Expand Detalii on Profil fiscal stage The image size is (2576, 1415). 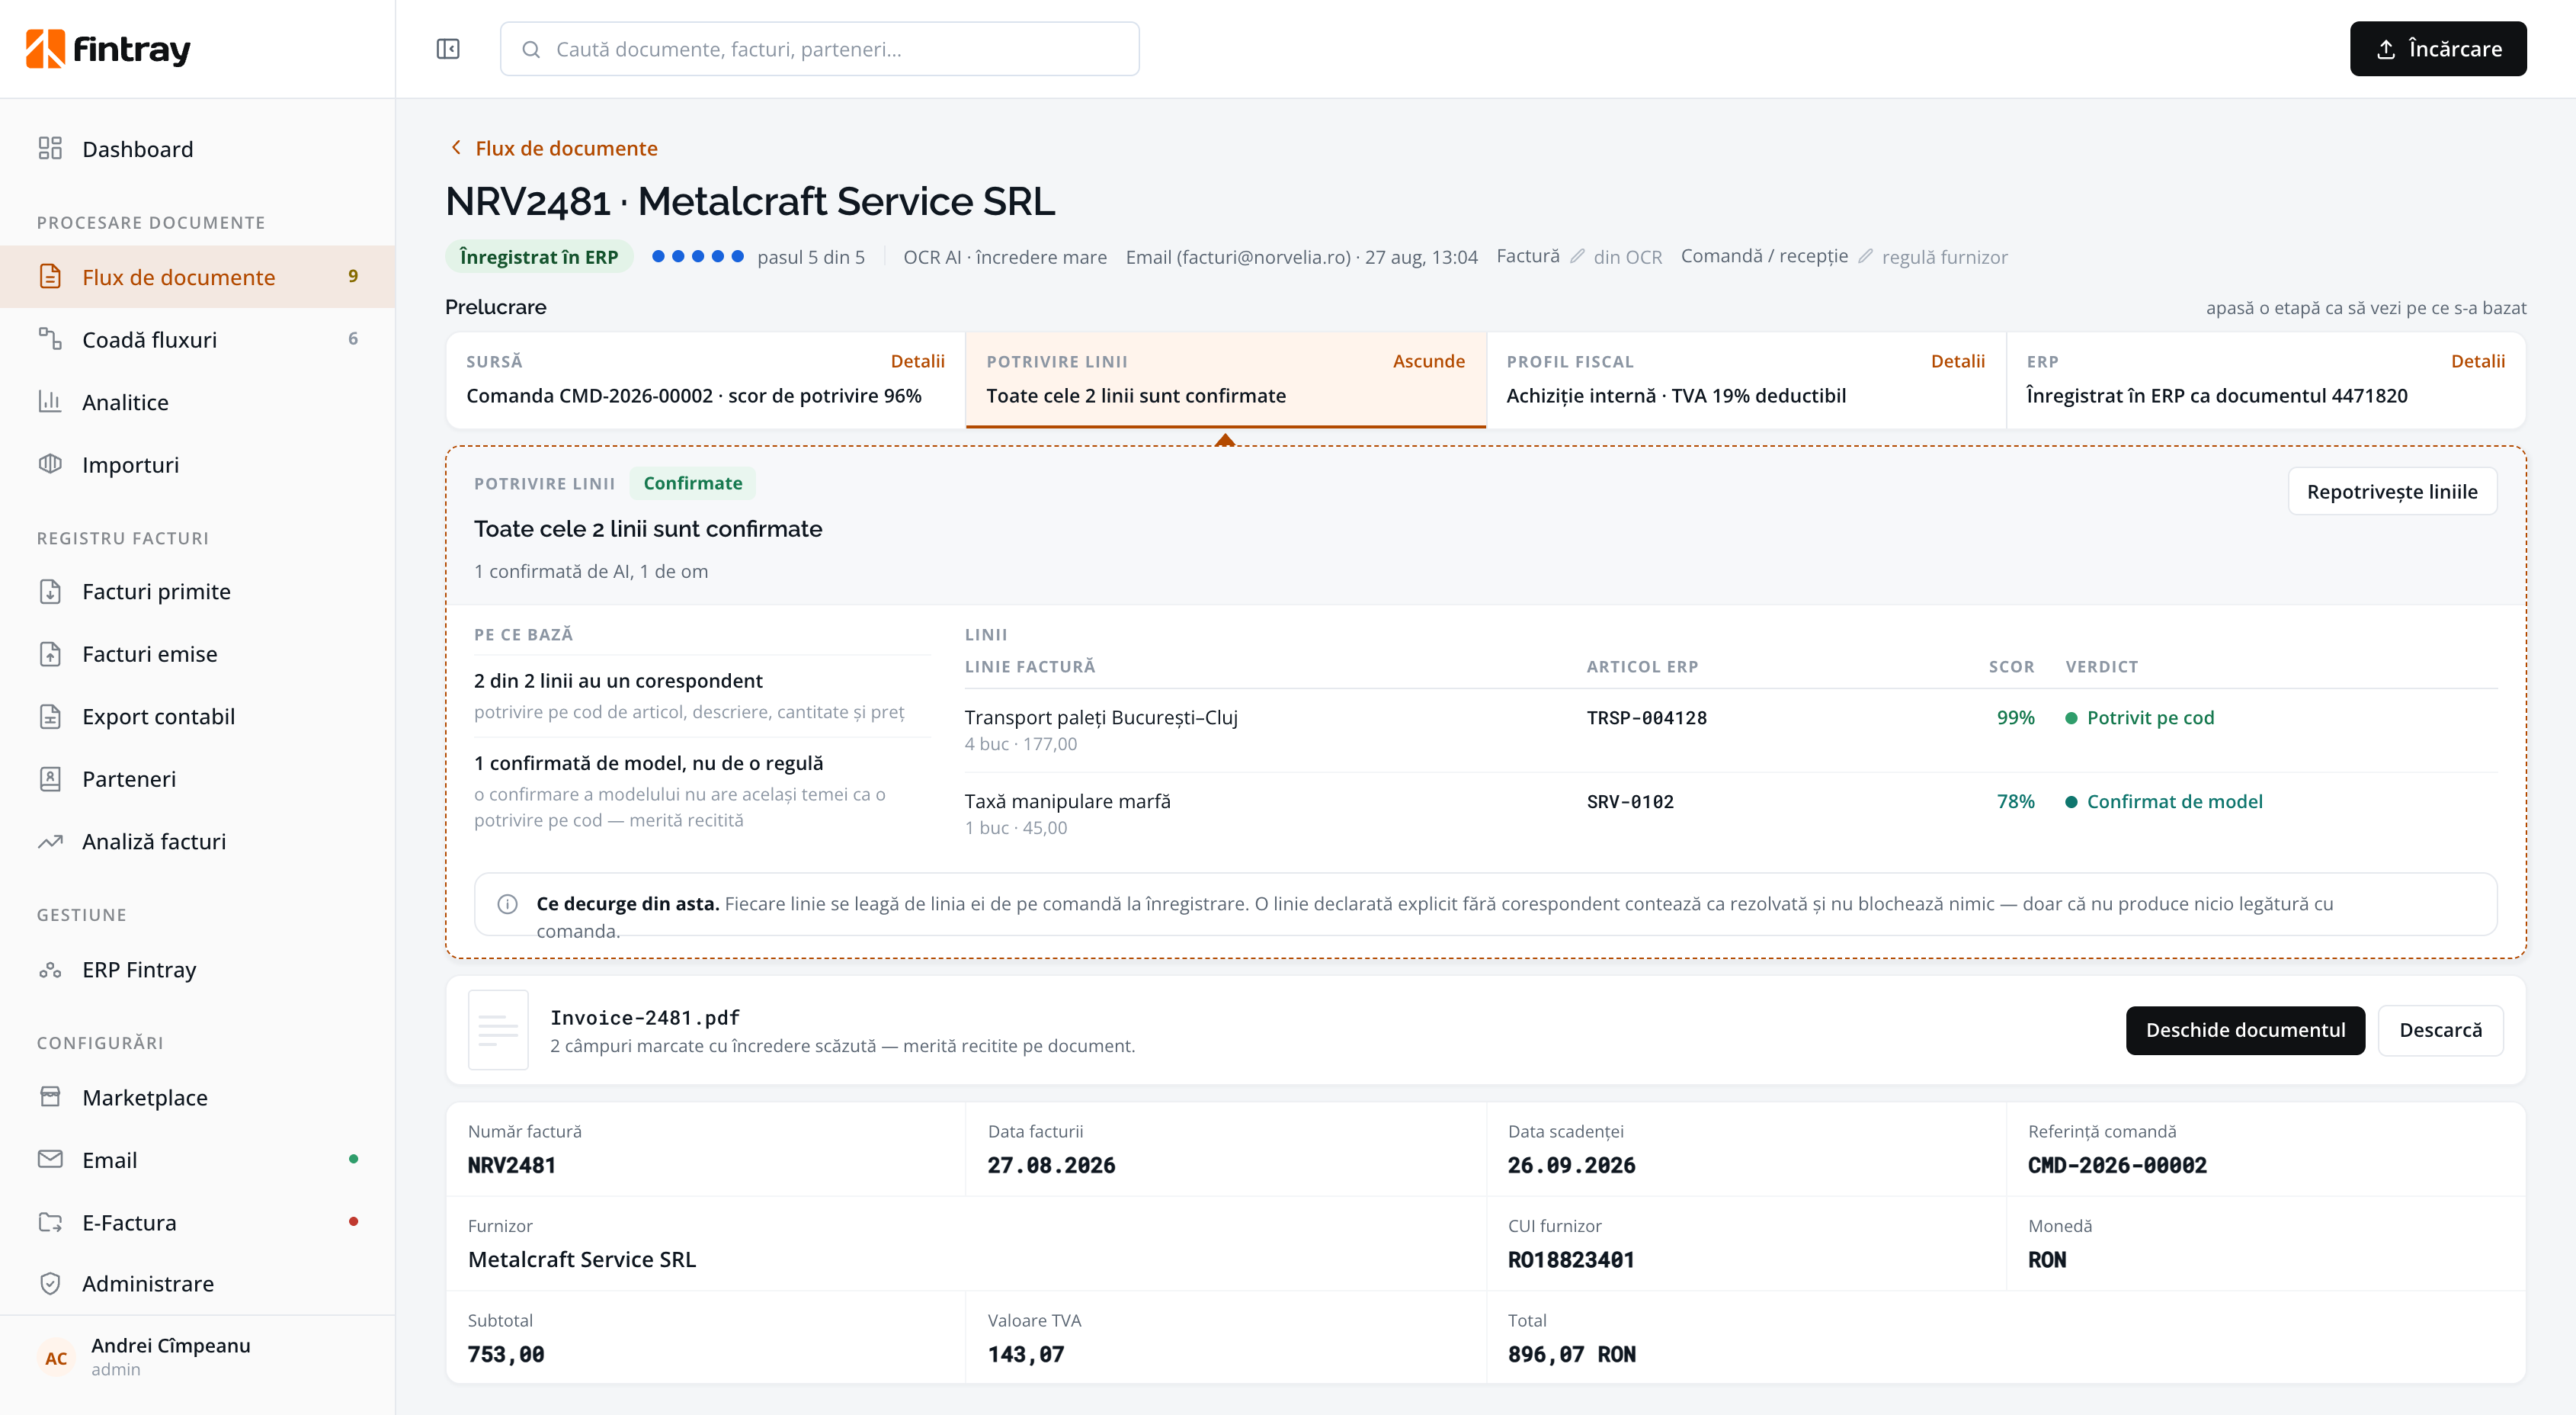click(x=1957, y=361)
